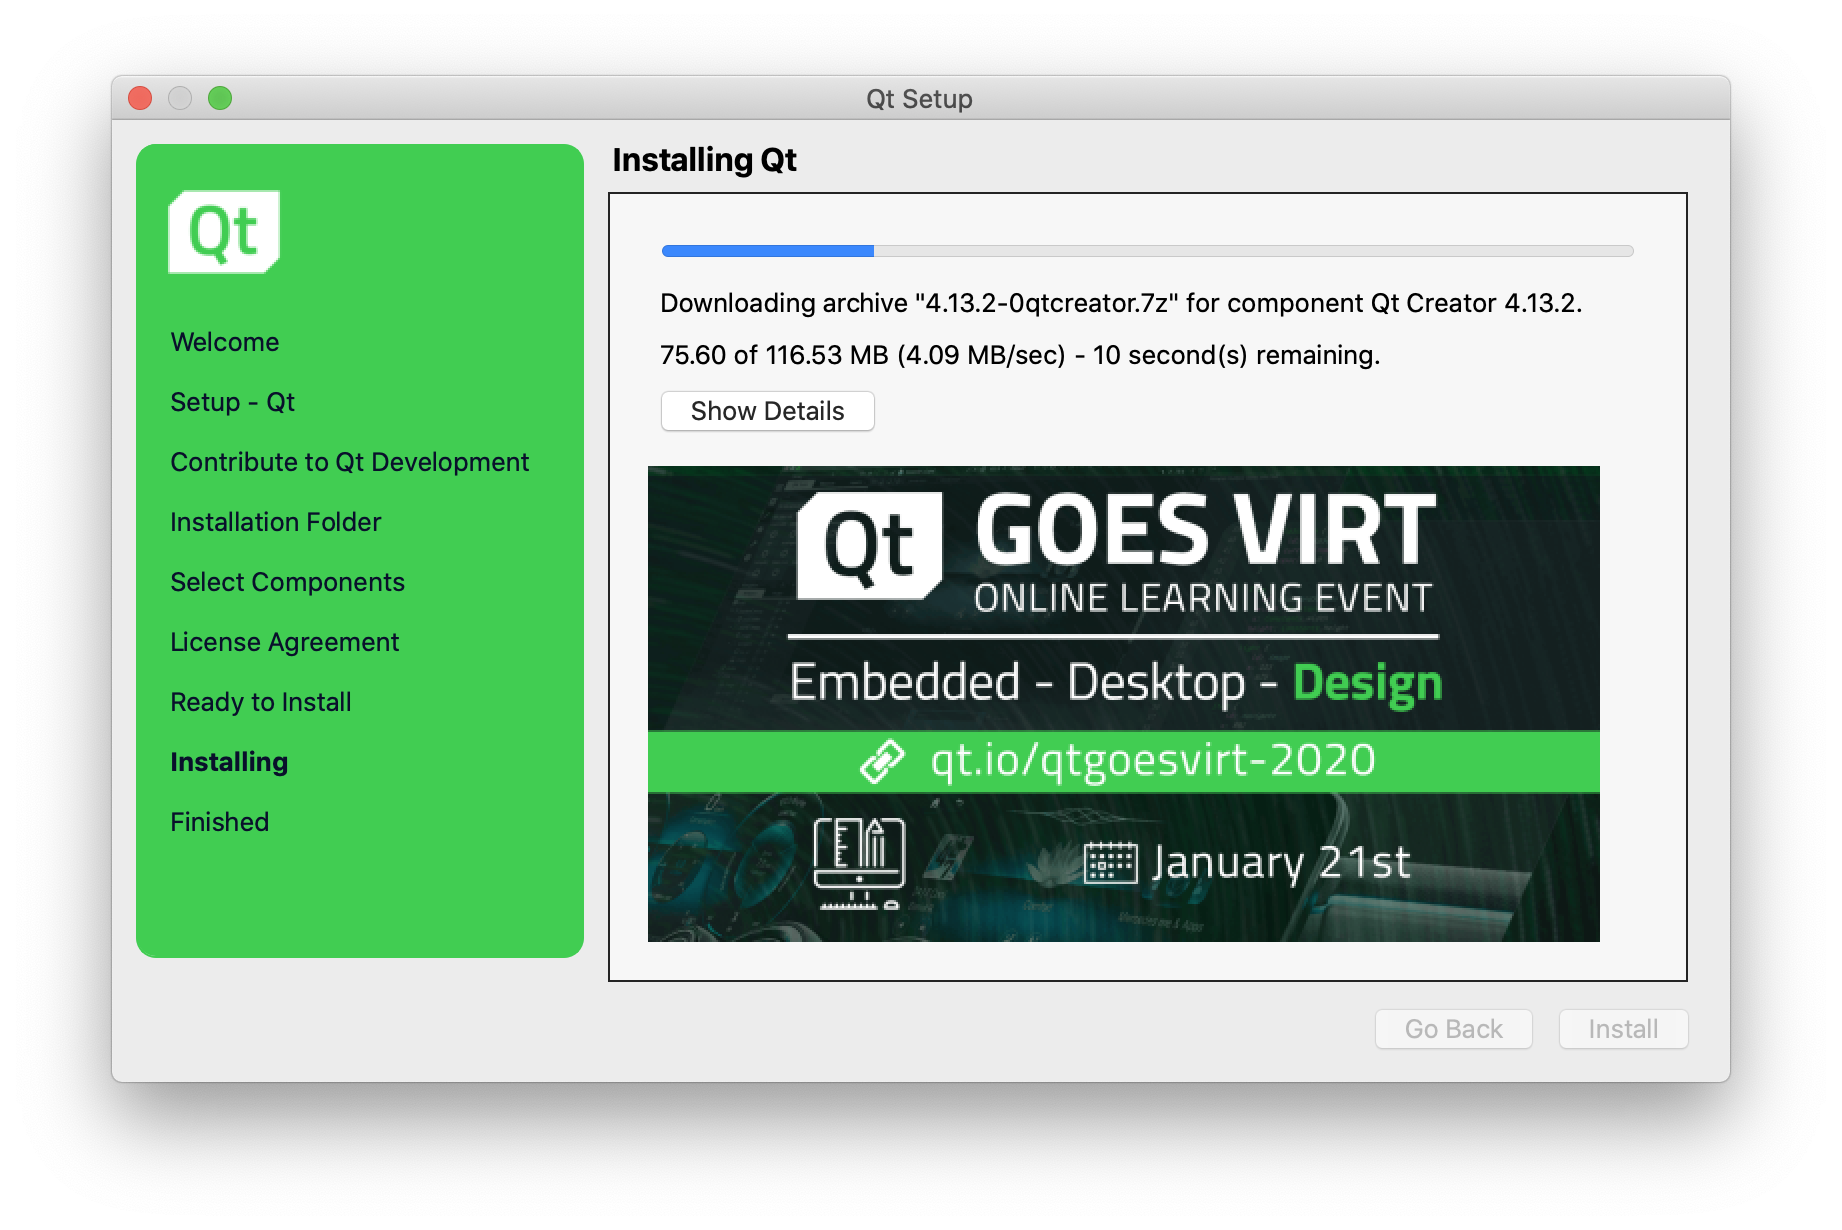Select the Welcome step in the sidebar
Viewport: 1842px width, 1230px height.
(x=225, y=342)
